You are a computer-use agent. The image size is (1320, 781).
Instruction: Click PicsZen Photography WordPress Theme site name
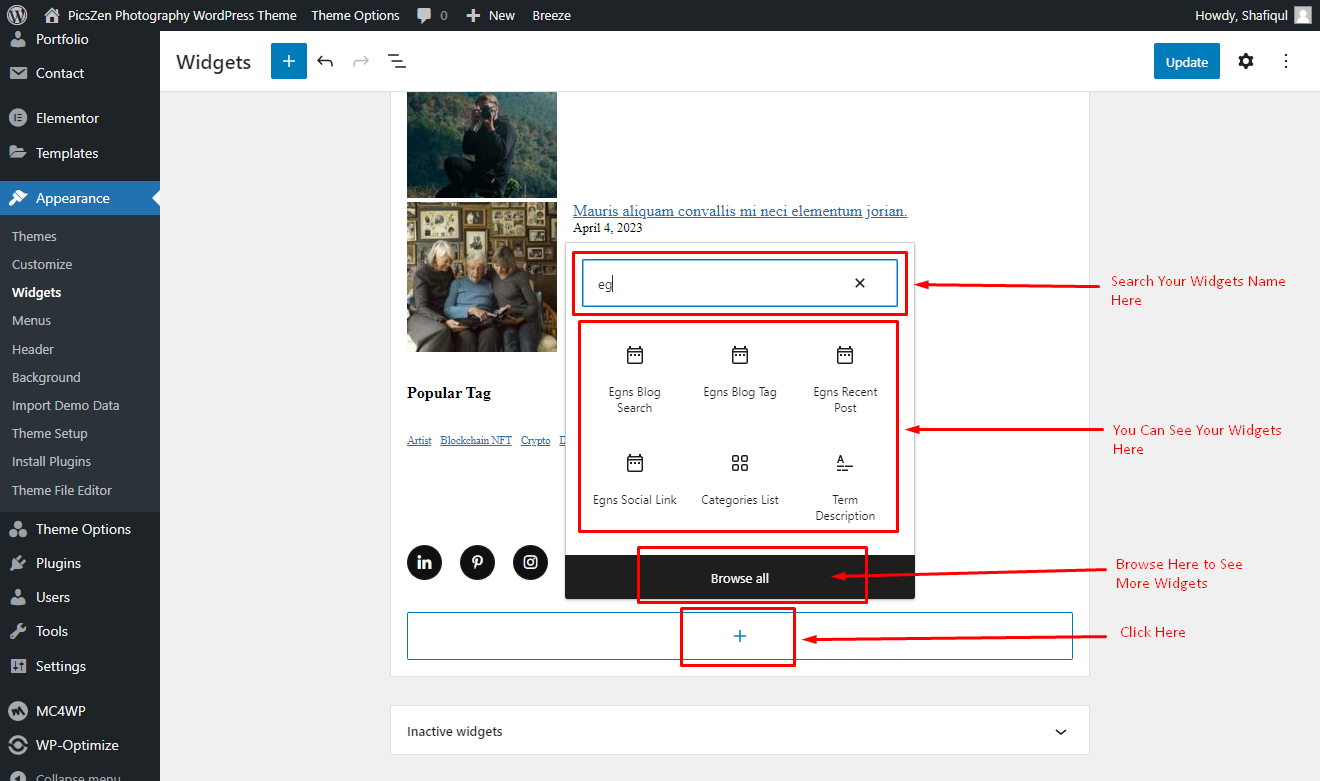[182, 15]
